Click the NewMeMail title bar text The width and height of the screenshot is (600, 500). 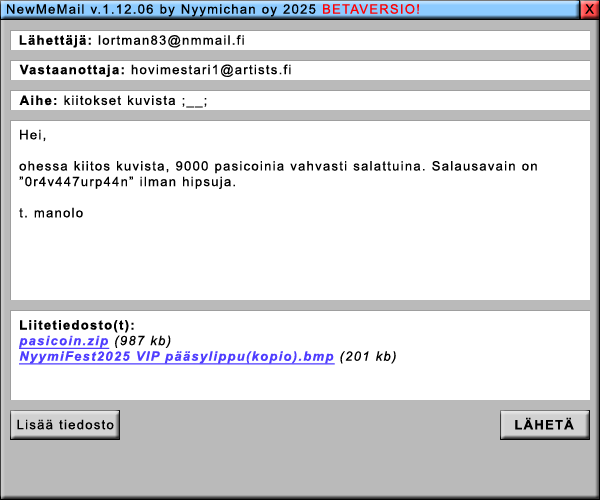click(x=160, y=9)
